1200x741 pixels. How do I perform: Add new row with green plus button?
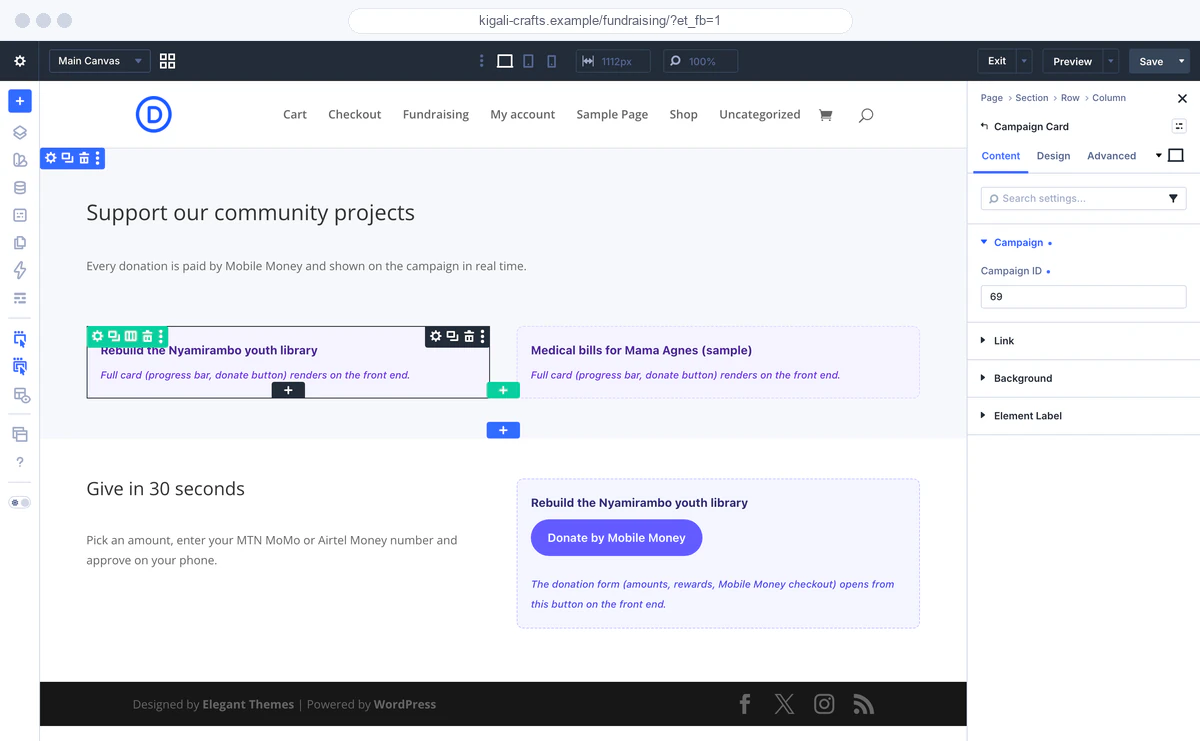pos(503,390)
